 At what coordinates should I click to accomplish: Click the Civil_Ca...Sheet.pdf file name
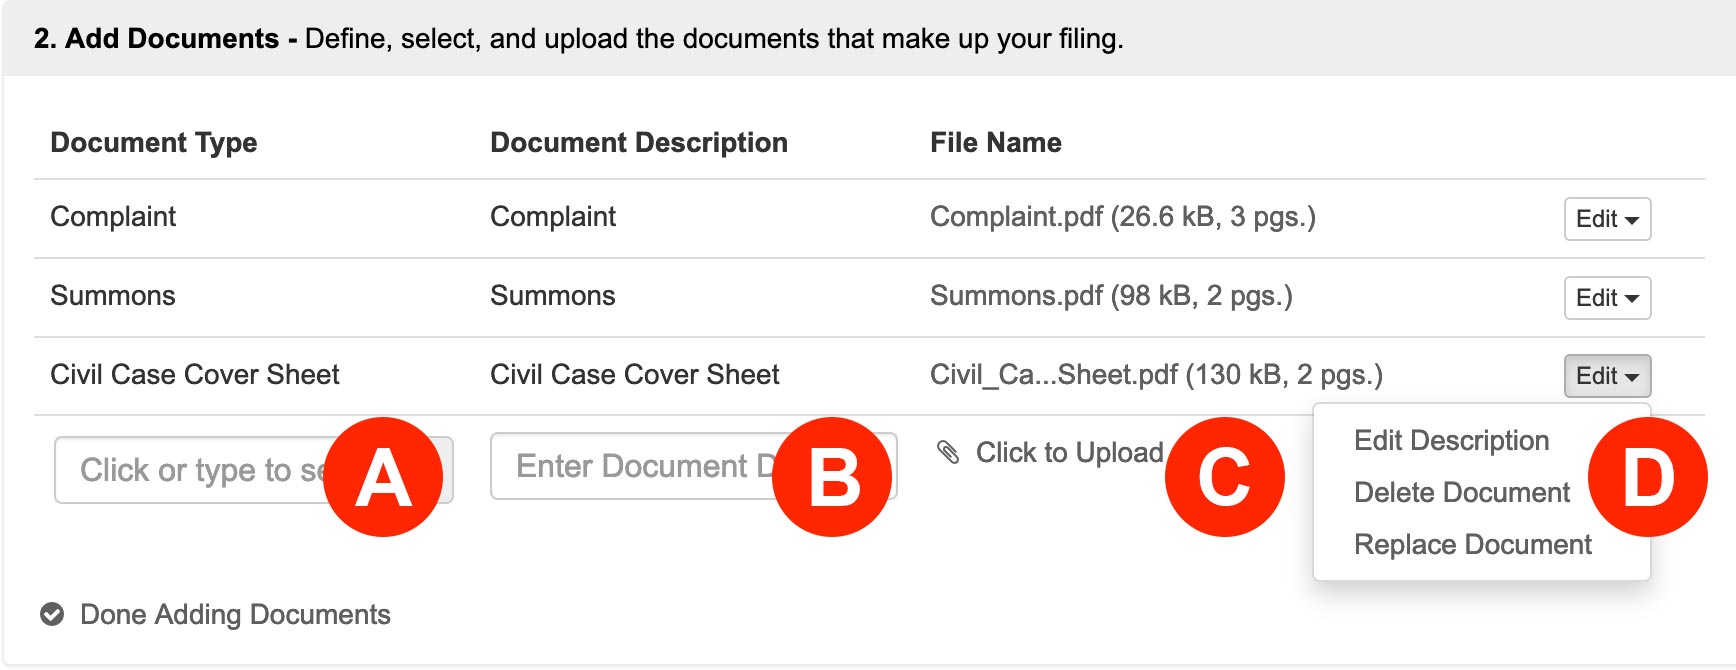1156,375
